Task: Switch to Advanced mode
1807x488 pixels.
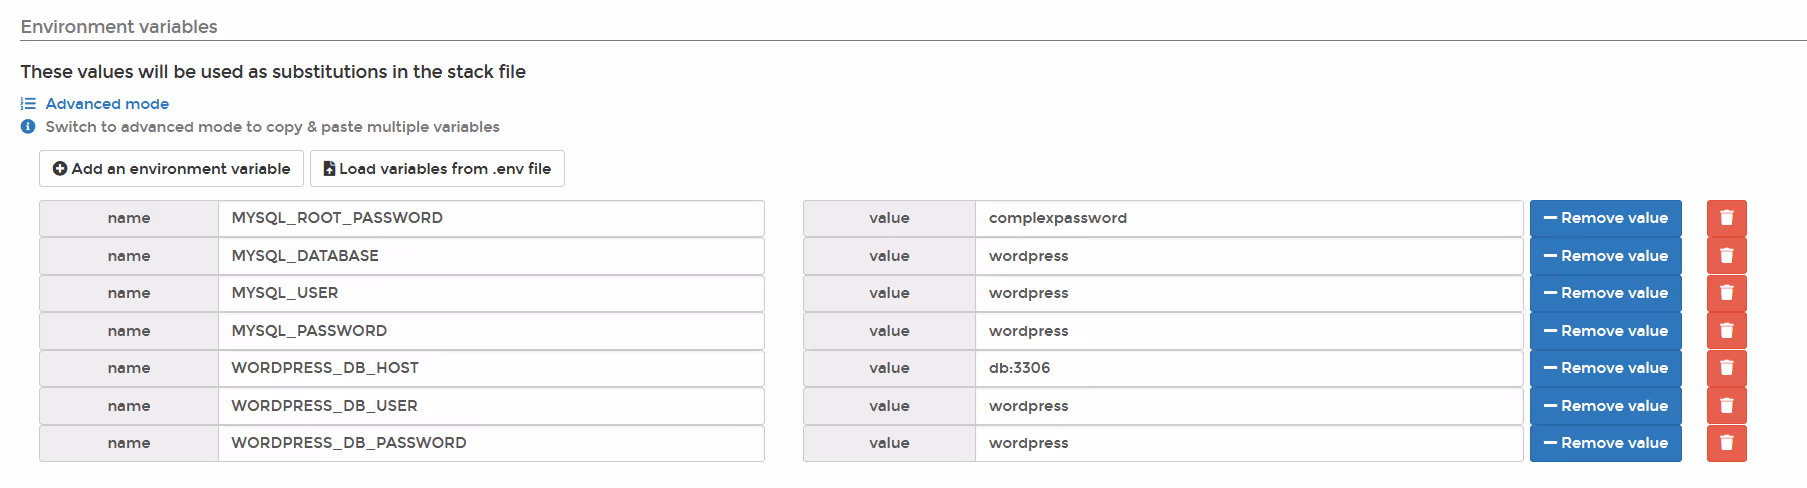Action: click(107, 104)
